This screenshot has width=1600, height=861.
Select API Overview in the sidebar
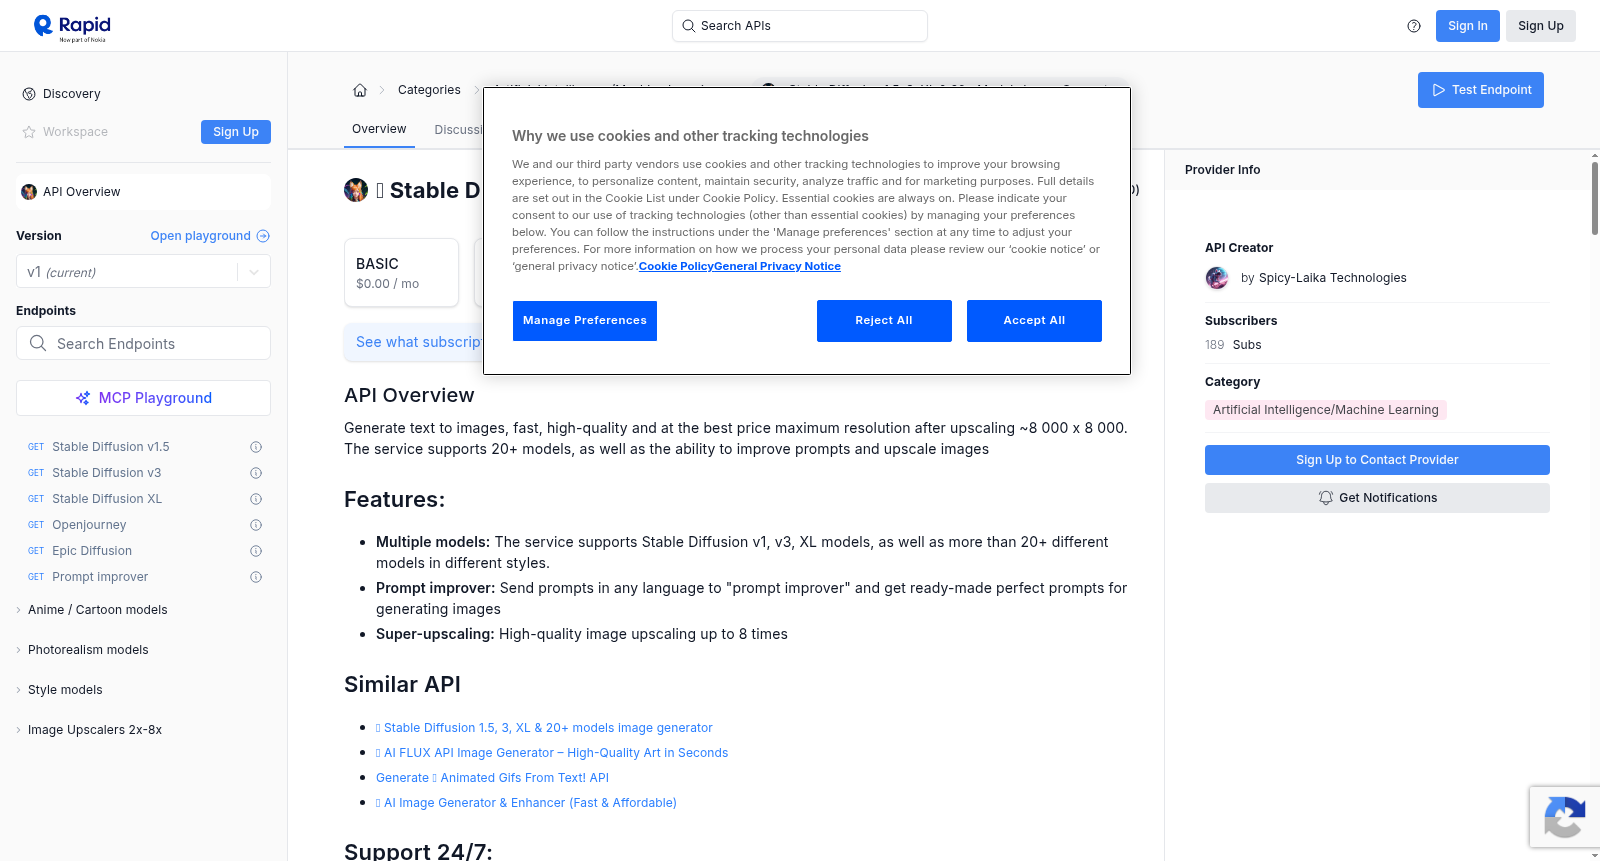[x=143, y=192]
